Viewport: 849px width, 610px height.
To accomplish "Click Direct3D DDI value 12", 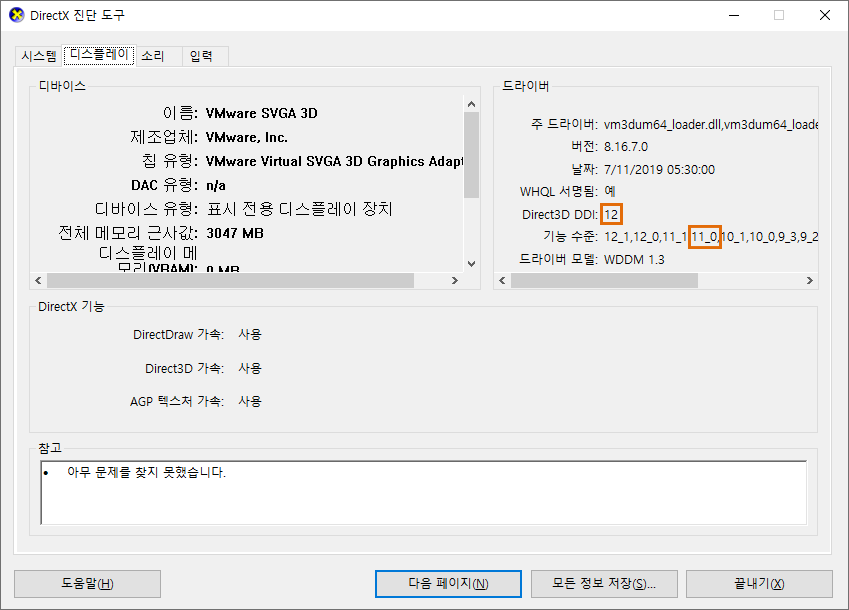I will point(611,214).
